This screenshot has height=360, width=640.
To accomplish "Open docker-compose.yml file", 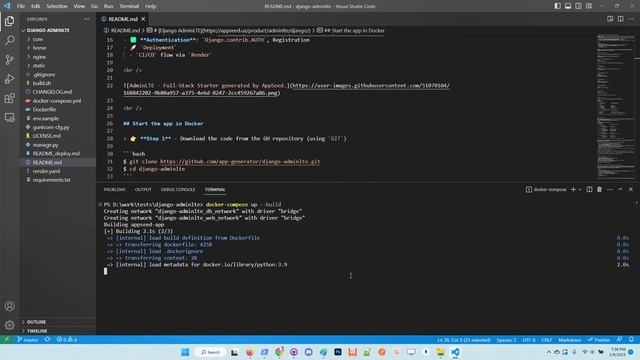I will [58, 100].
